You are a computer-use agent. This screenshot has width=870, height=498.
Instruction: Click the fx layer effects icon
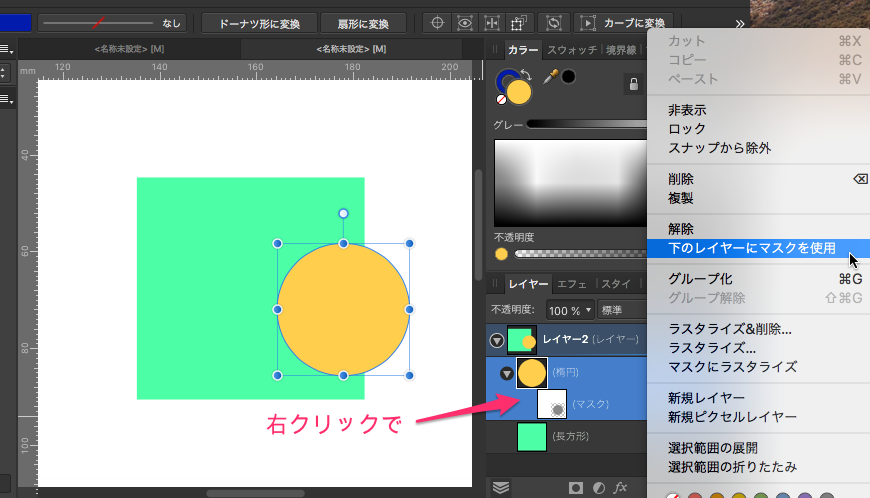click(621, 488)
